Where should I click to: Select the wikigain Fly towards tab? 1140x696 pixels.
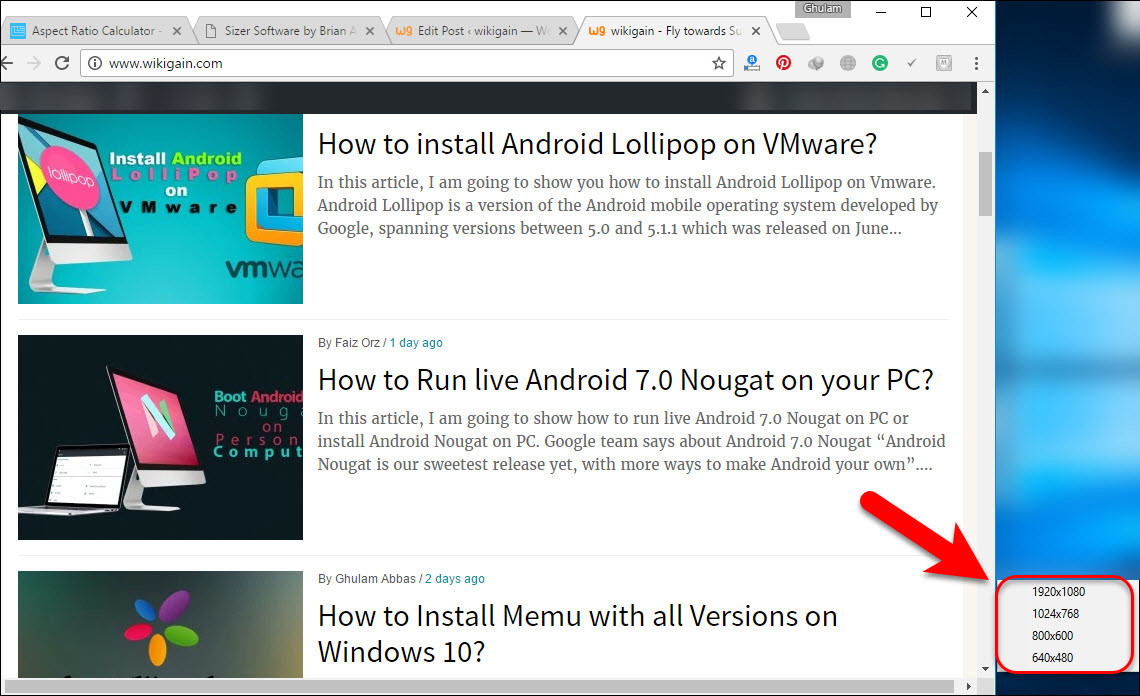coord(673,31)
